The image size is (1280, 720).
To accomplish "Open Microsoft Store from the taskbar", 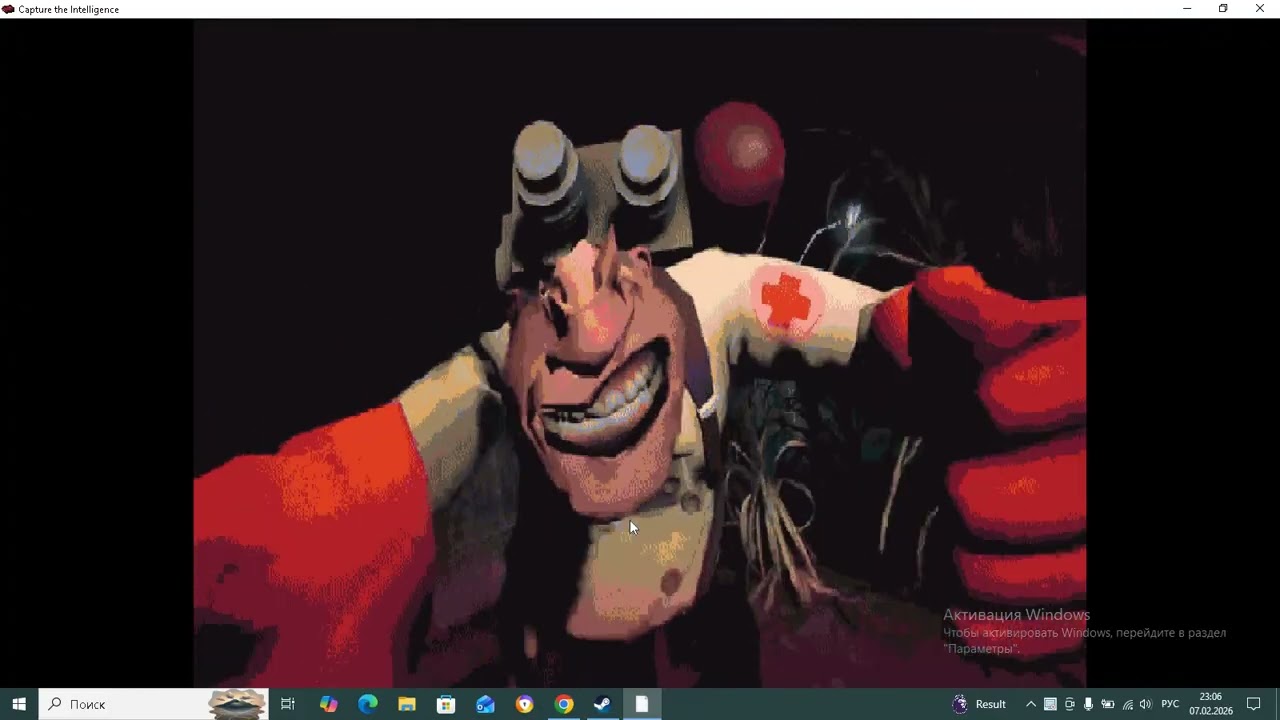I will point(446,704).
